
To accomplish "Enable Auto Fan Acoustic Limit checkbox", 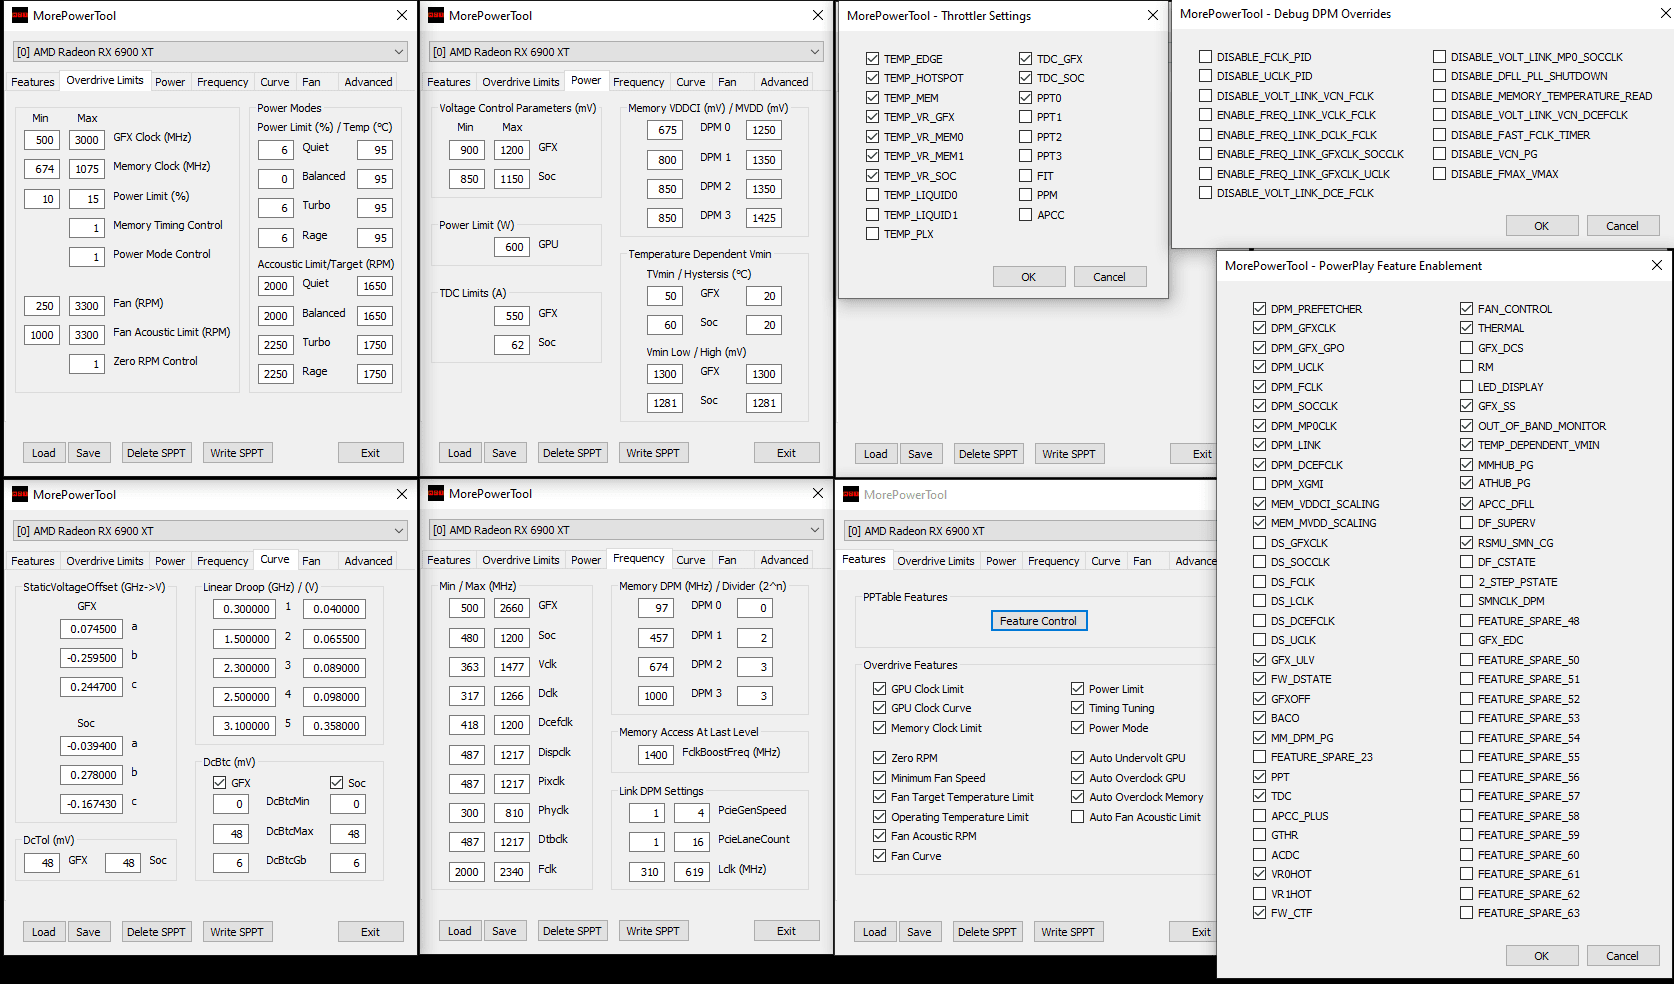I will [x=1077, y=817].
